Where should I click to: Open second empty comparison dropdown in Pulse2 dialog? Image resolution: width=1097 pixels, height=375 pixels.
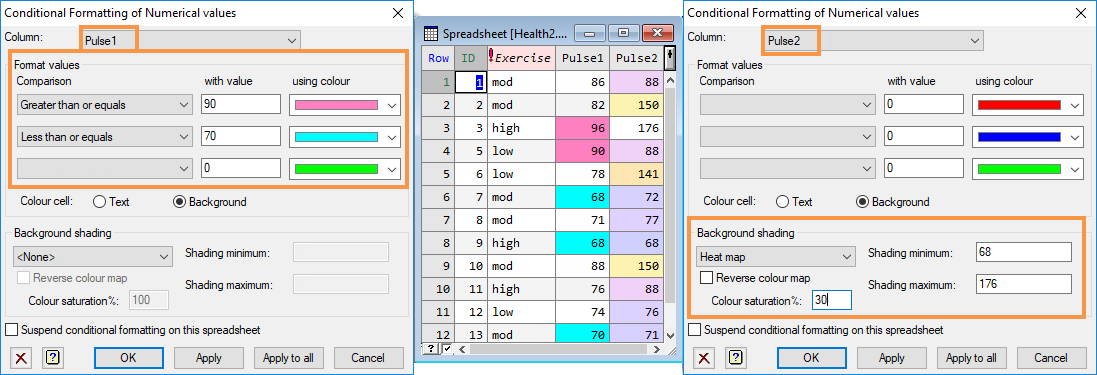click(x=787, y=137)
